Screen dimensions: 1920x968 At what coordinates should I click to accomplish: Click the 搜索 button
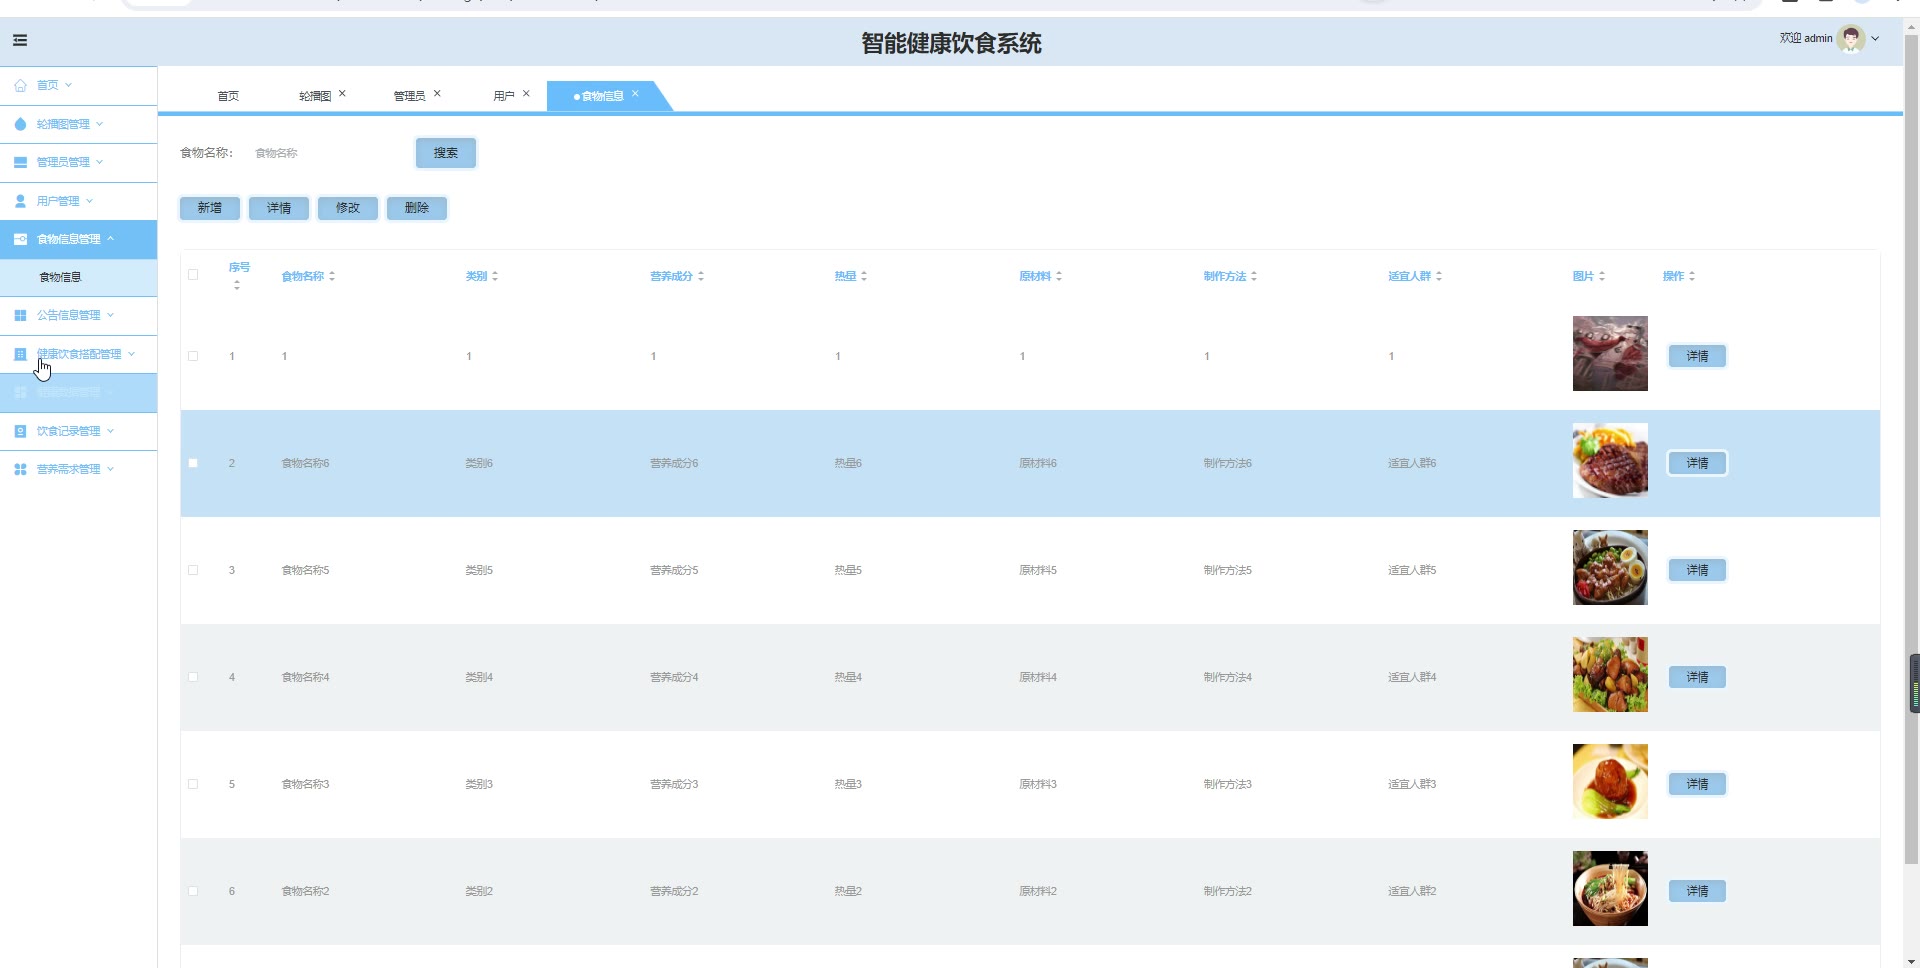click(x=446, y=153)
